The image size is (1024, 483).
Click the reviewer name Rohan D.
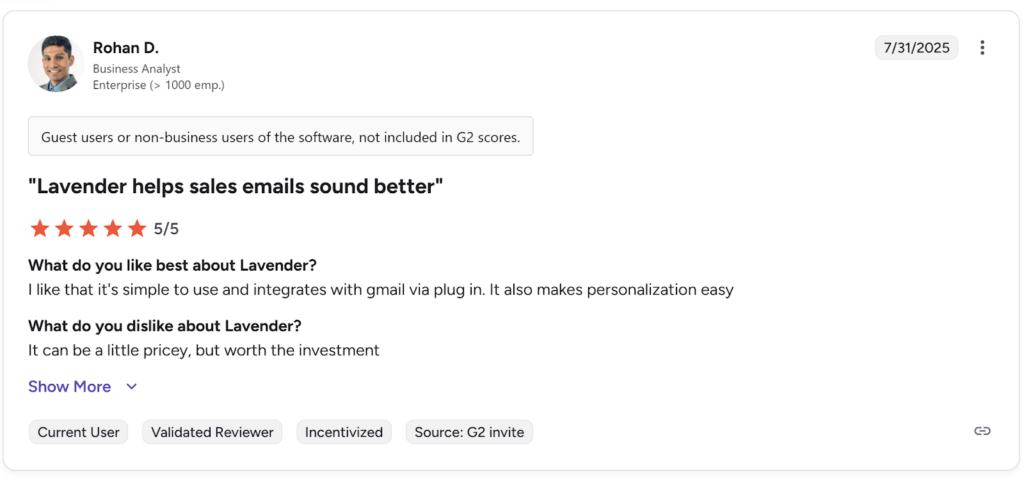tap(126, 48)
